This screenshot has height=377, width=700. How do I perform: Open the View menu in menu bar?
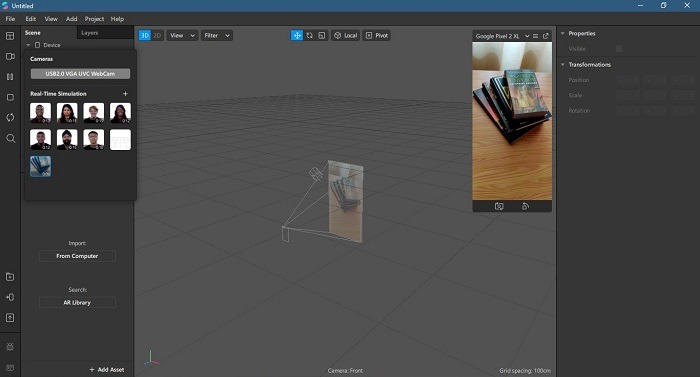[51, 19]
